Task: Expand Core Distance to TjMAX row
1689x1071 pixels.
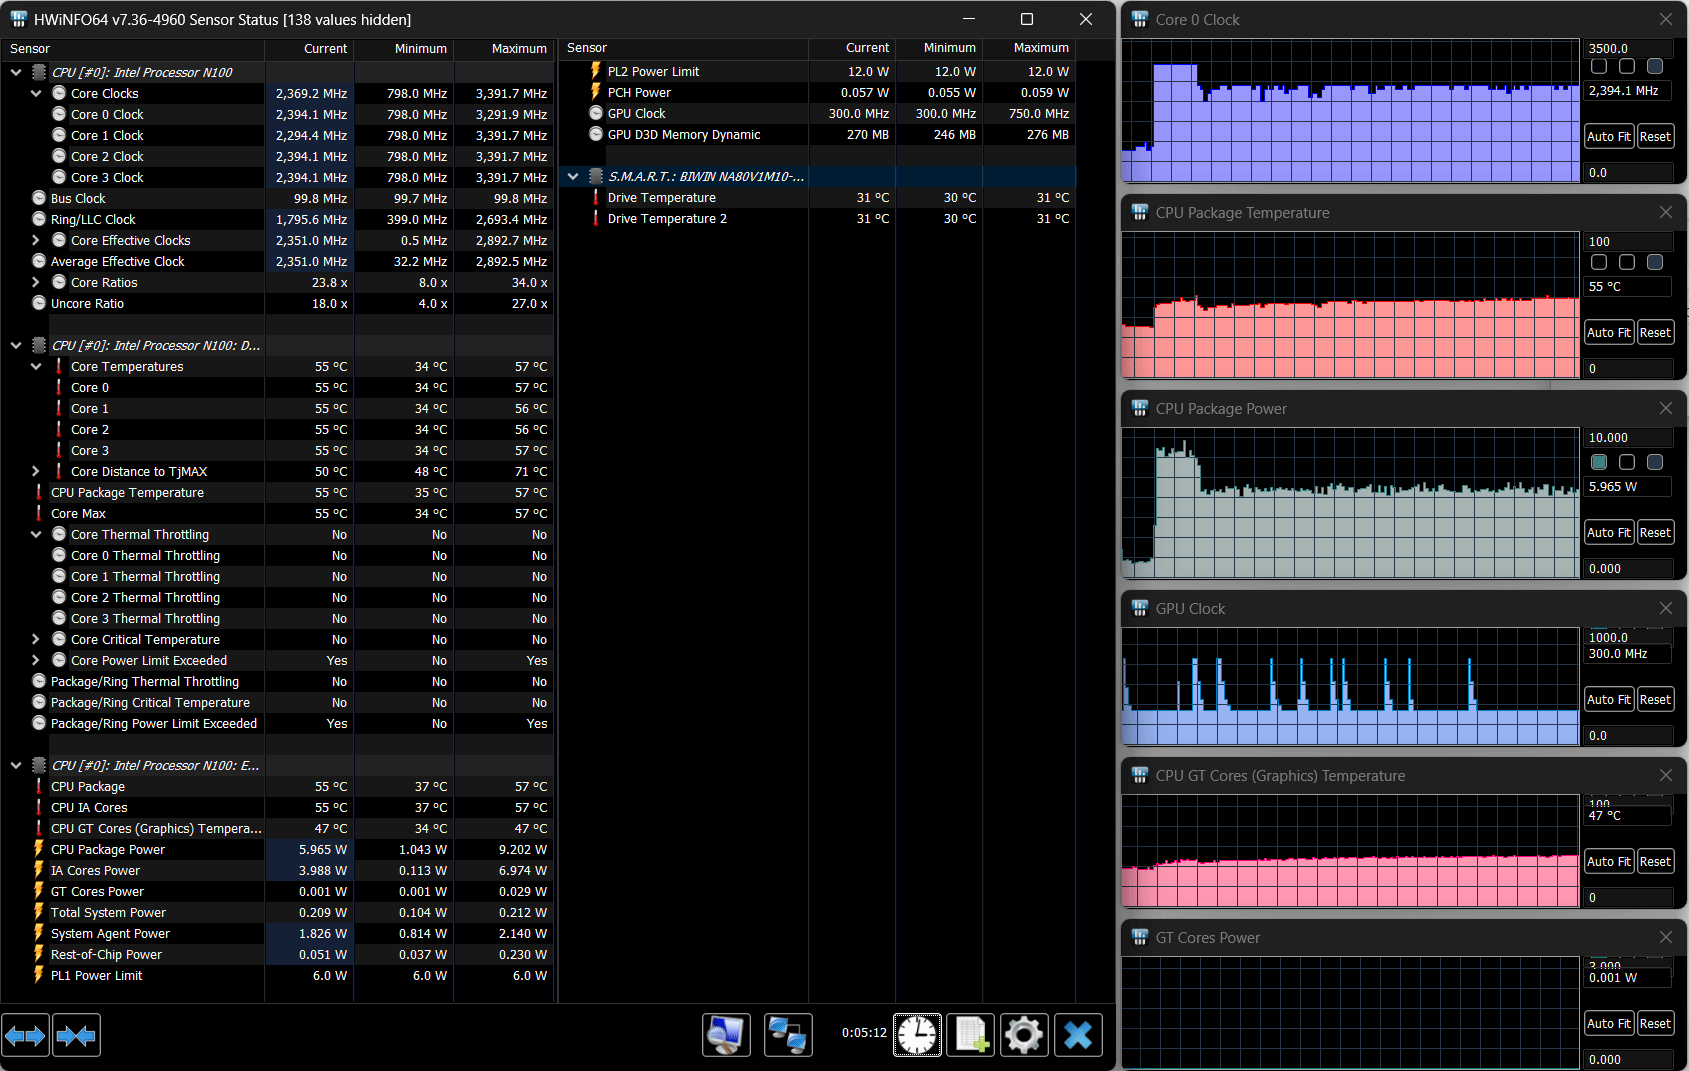Action: tap(36, 472)
